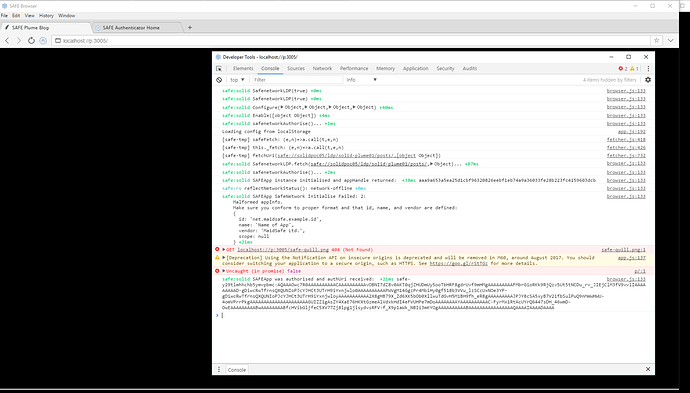Open the top execution context dropdown

[237, 80]
